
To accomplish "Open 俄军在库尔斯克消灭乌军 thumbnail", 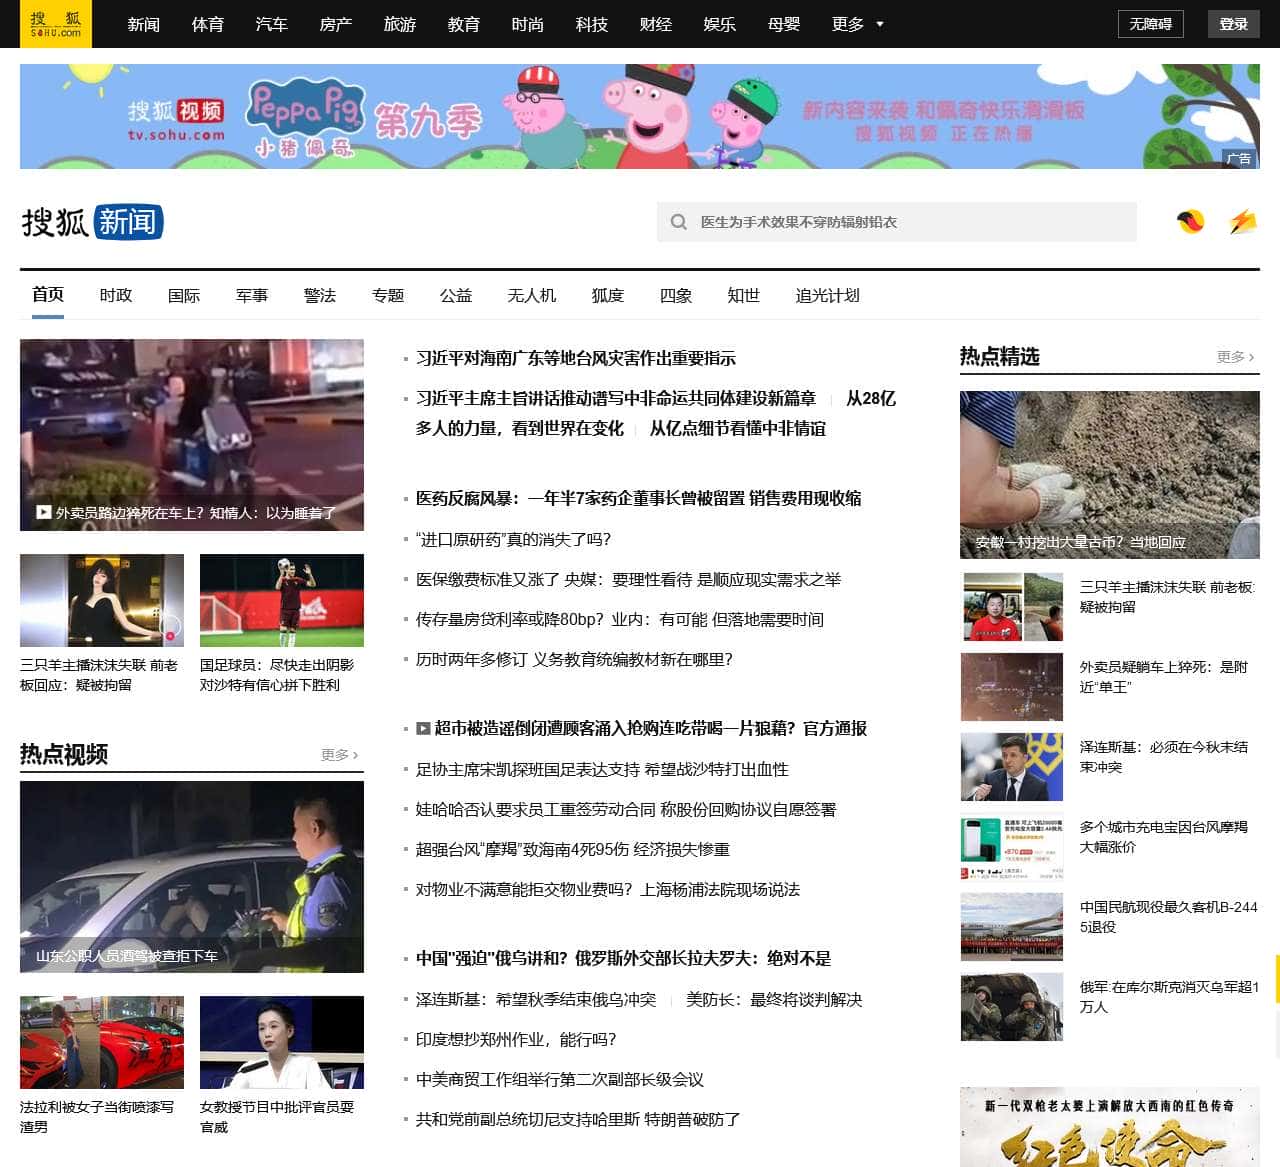I will pos(1012,1007).
